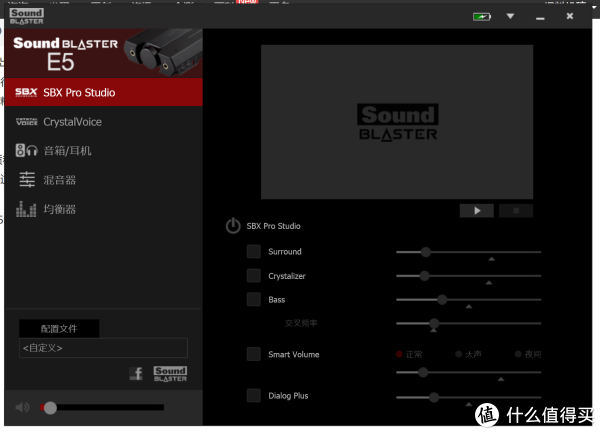Screen dimensions: 600x433
Task: Tick the Smart Volume checkbox
Action: pyautogui.click(x=254, y=354)
